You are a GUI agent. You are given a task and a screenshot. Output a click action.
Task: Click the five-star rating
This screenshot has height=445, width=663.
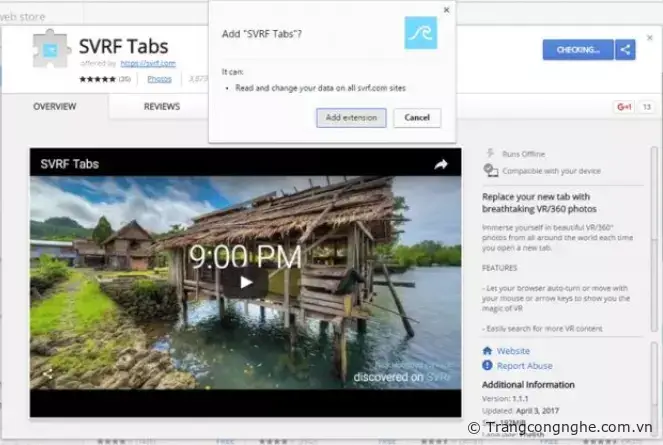tap(98, 78)
